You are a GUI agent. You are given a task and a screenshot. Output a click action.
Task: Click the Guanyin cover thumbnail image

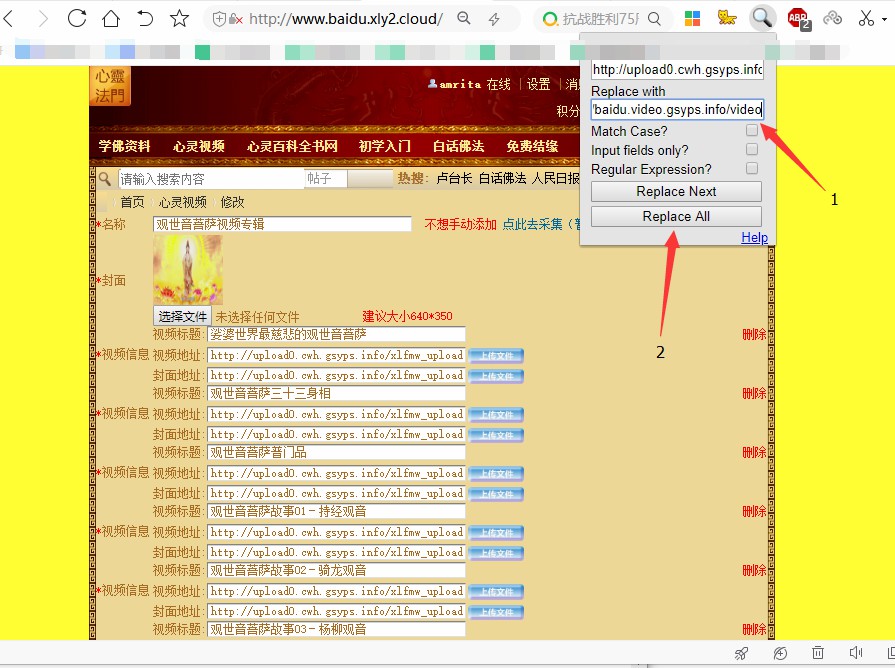click(188, 269)
